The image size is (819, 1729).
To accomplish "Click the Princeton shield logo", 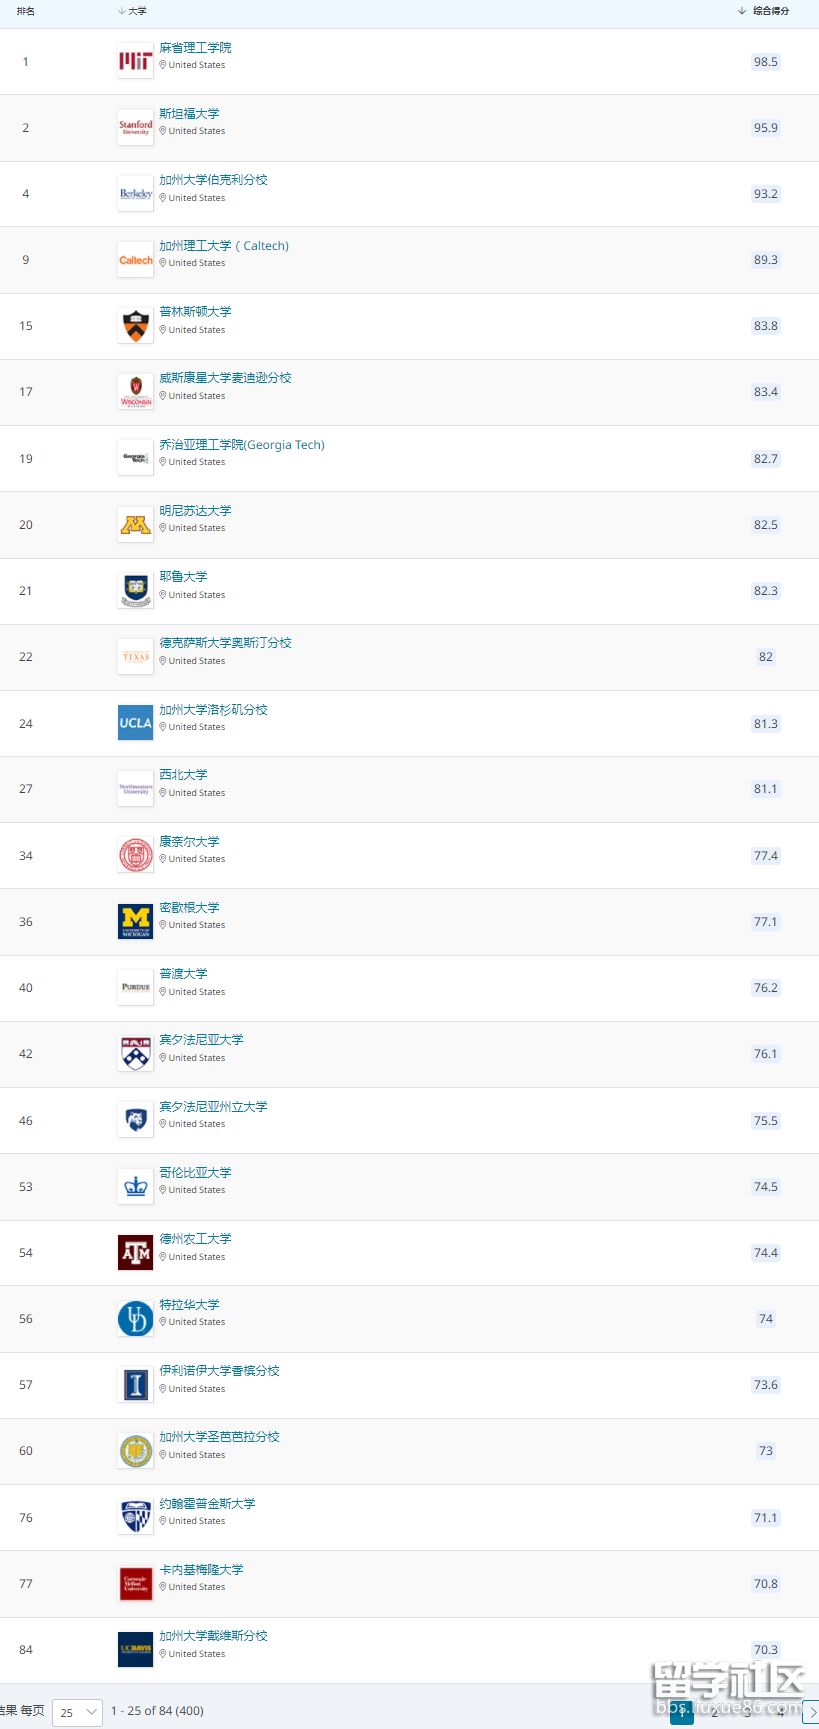I will (135, 326).
